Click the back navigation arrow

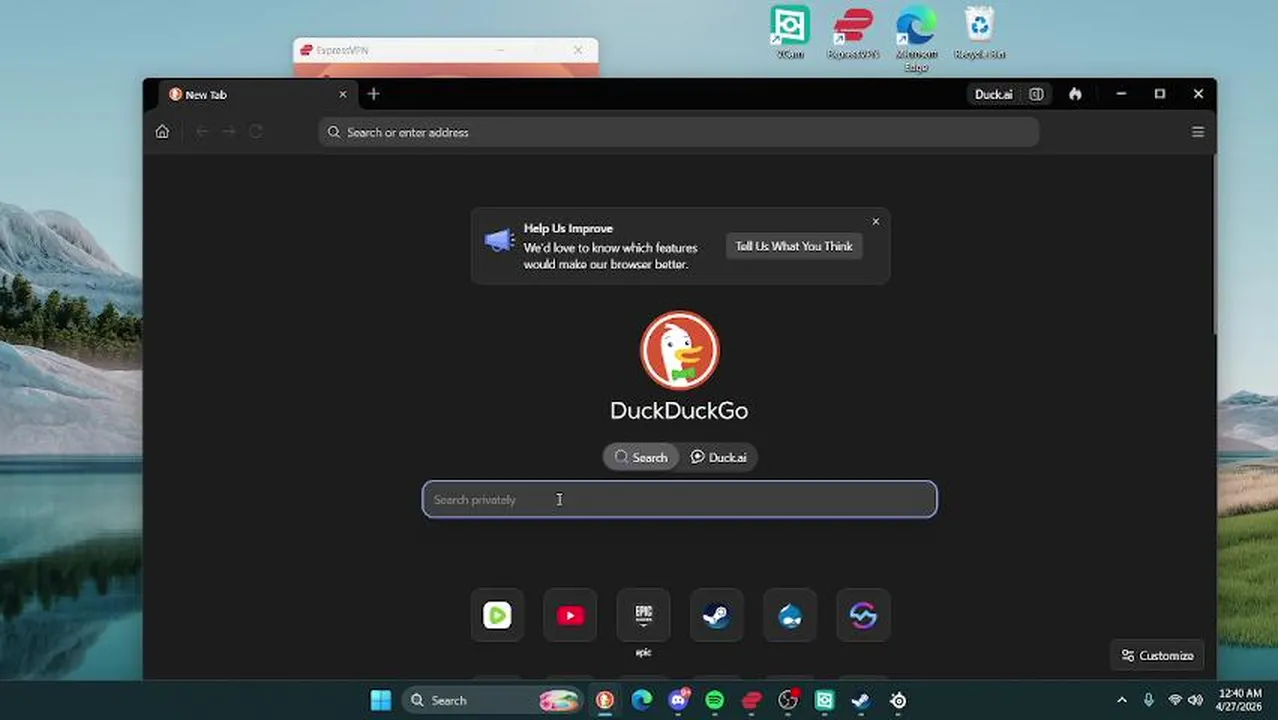click(x=202, y=132)
